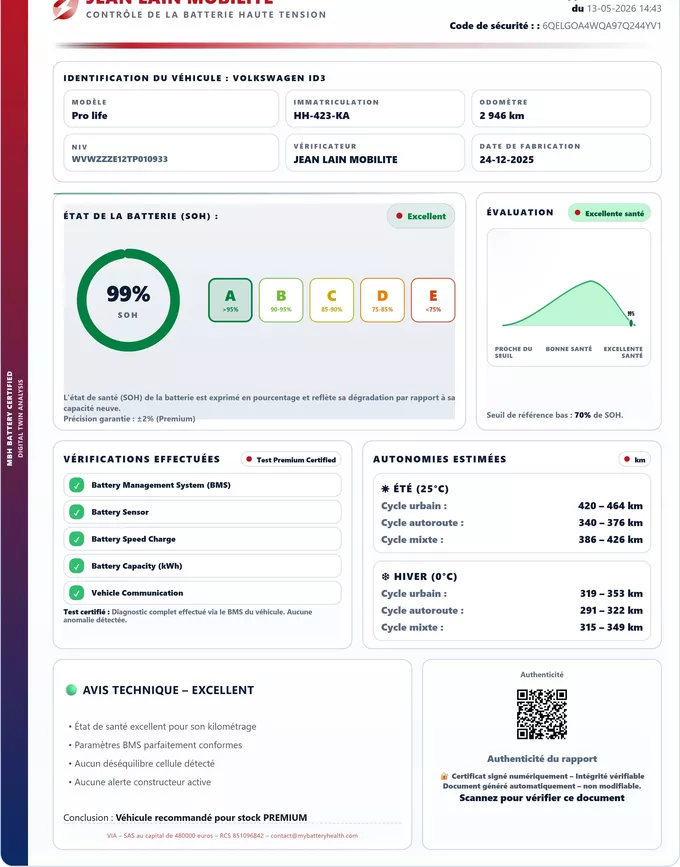Click Aucun déséquilibre cellule détecté bullet

coord(142,764)
